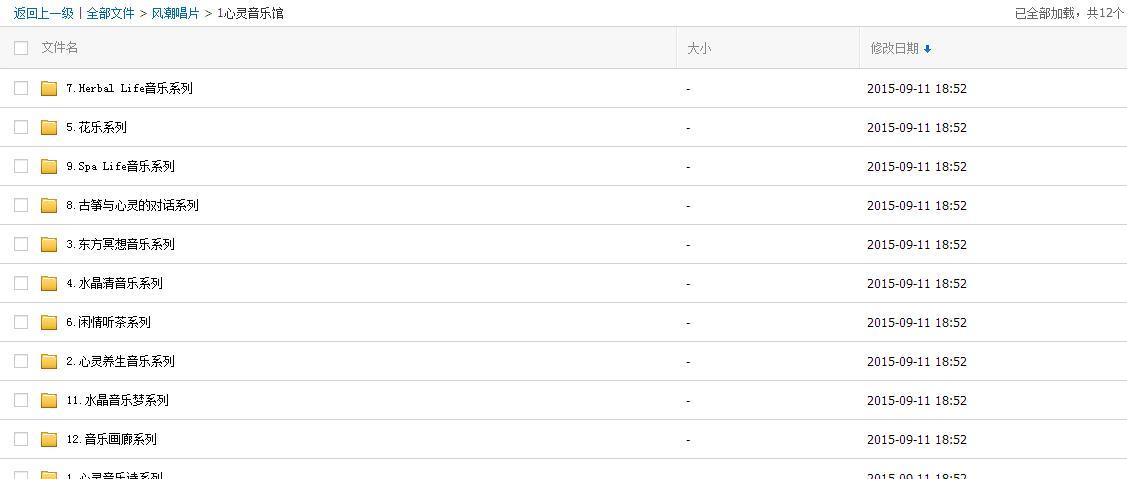
Task: Click folder icon of 7.Herbal Life音乐系列
Action: (49, 88)
